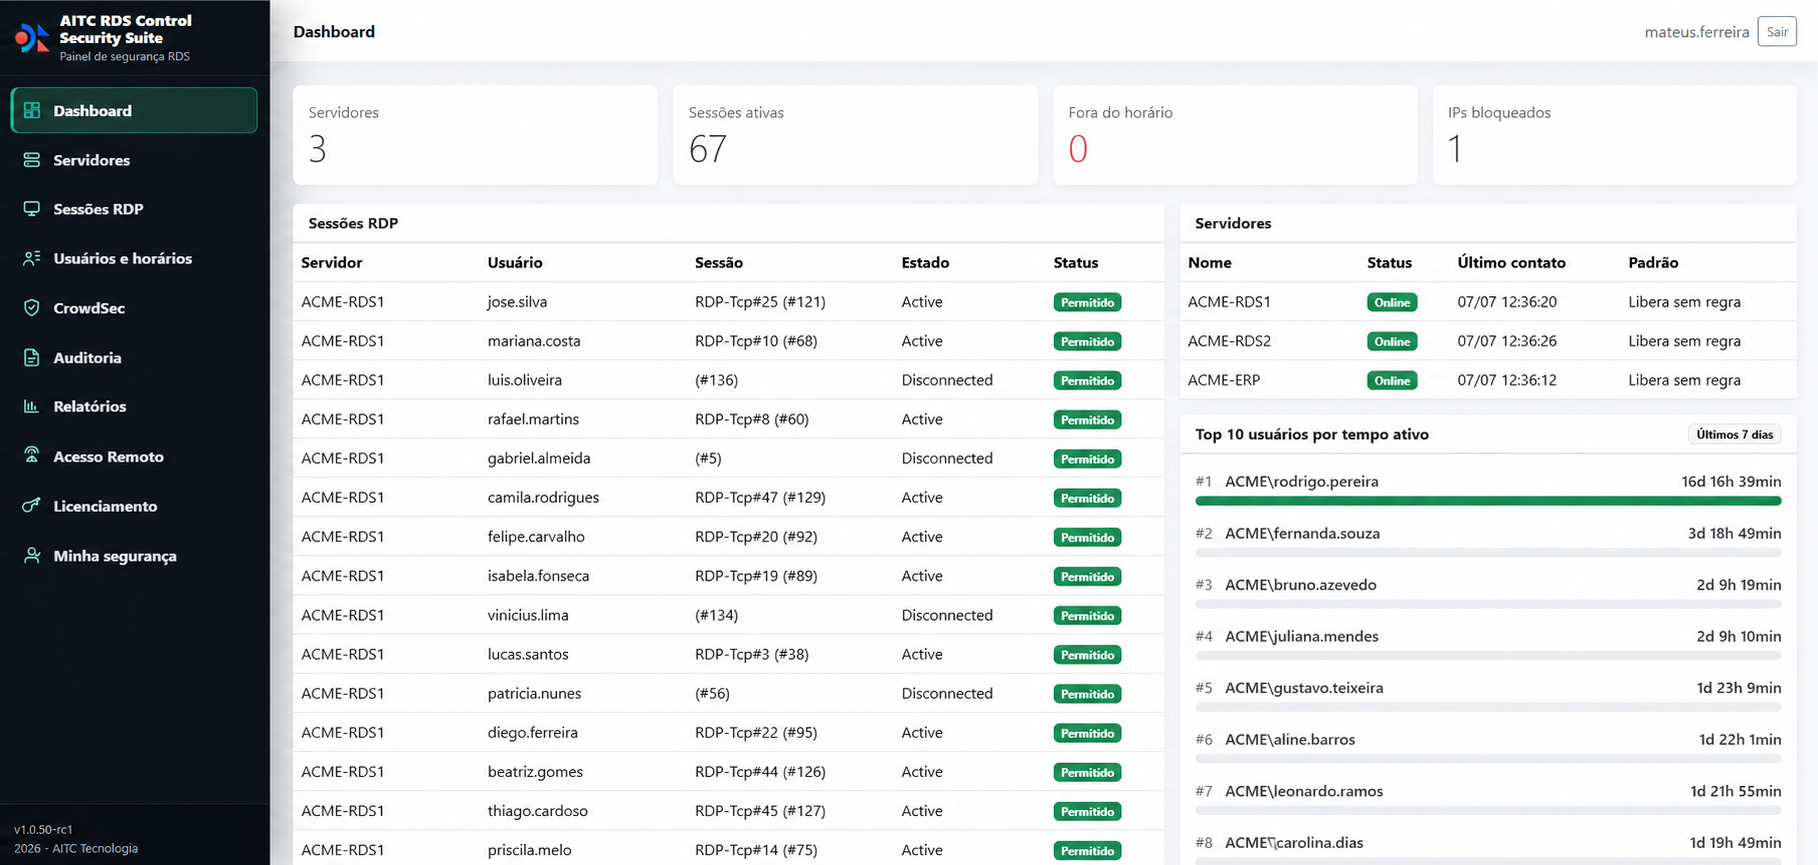Click the Permitido badge for jose.silva
This screenshot has width=1818, height=865.
(x=1087, y=302)
